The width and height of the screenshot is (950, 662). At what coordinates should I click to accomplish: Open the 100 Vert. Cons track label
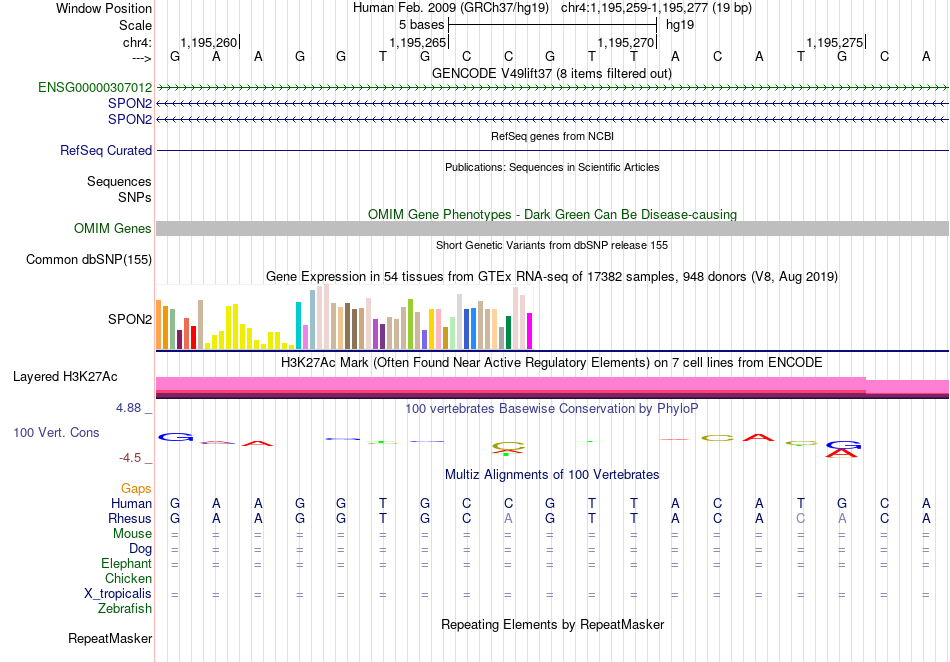tap(56, 432)
